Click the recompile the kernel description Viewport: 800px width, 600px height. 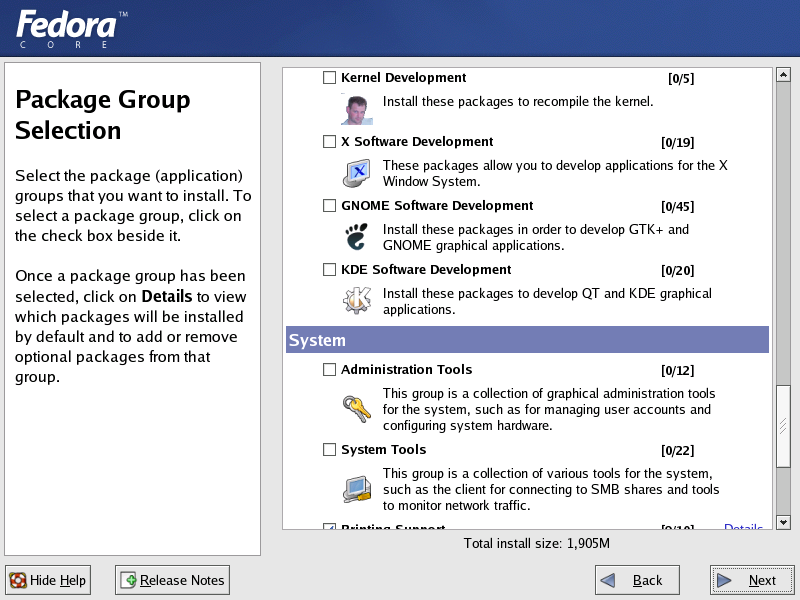[x=518, y=102]
